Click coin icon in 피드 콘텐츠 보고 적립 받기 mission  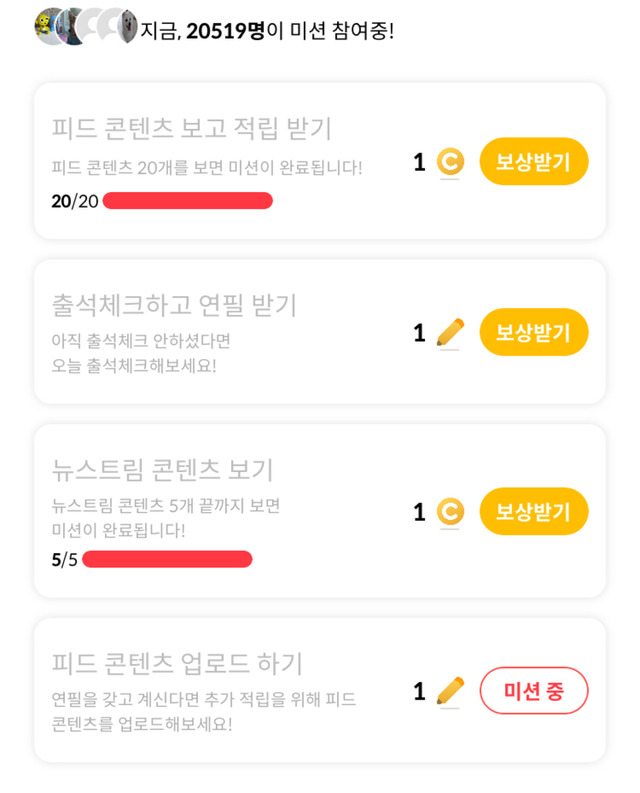tap(450, 162)
